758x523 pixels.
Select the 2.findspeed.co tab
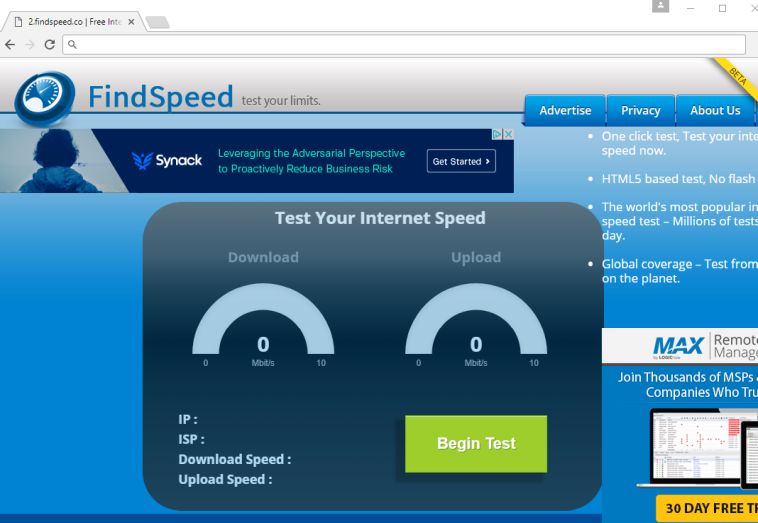[x=74, y=22]
